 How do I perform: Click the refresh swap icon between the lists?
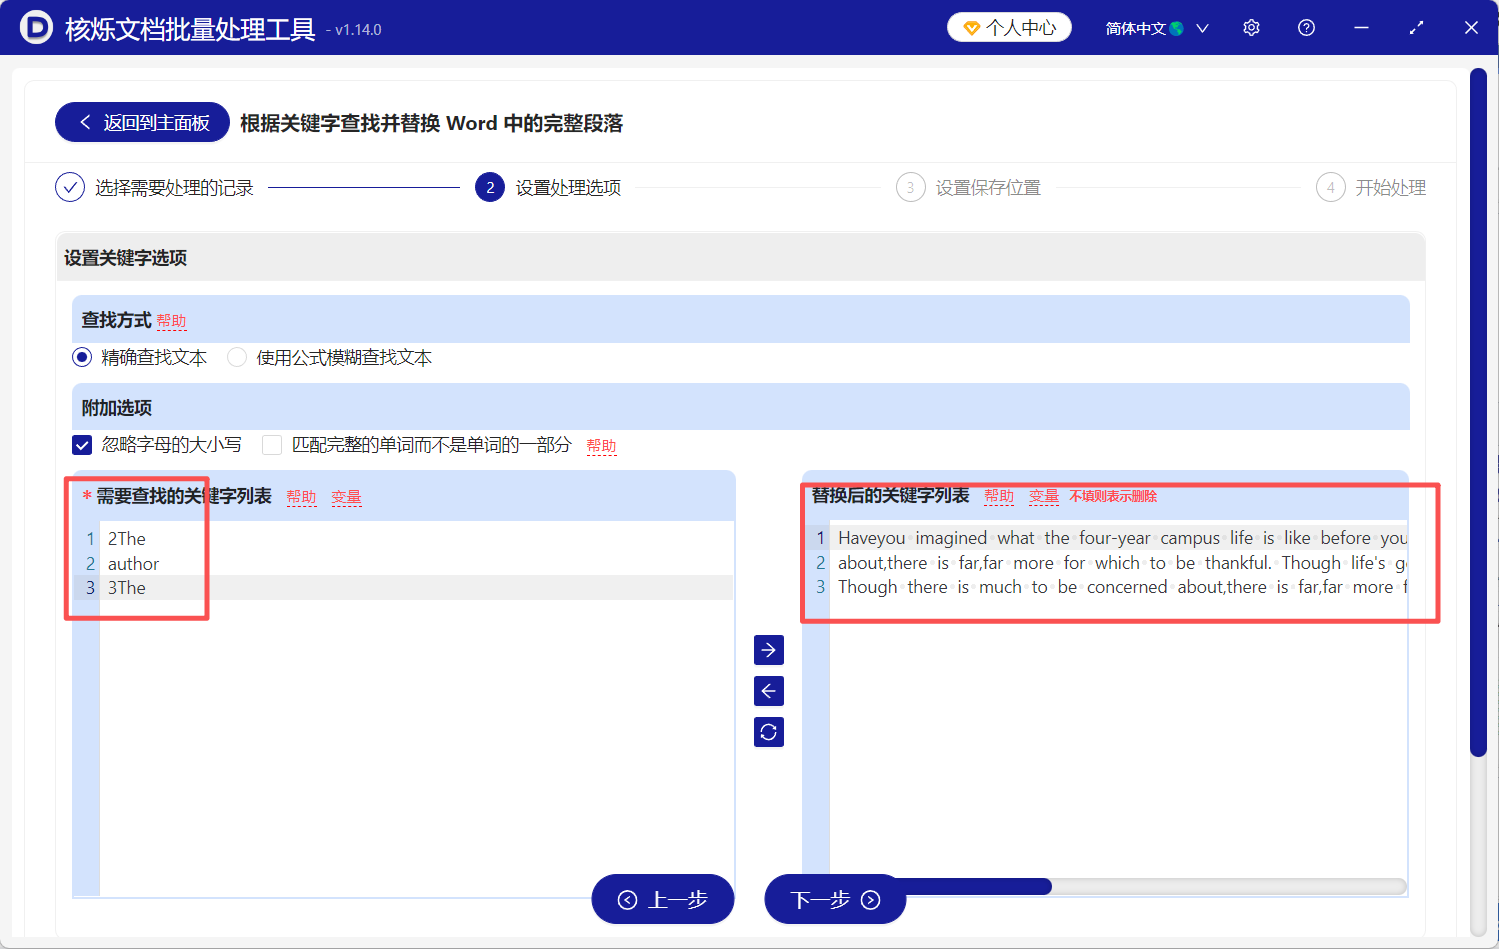768,731
